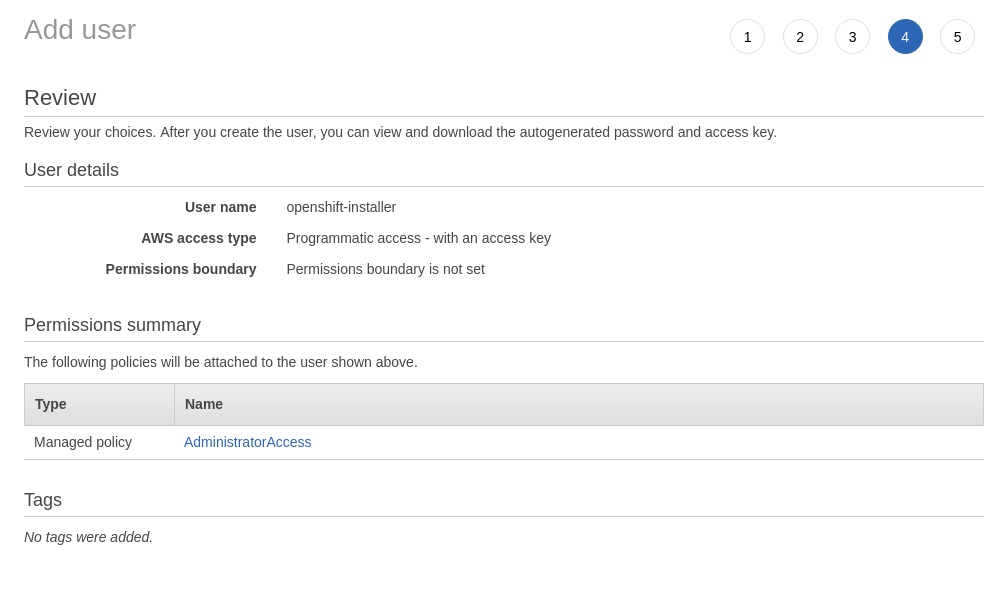Click the Permissions summary heading
The height and width of the screenshot is (596, 1007).
pos(112,325)
